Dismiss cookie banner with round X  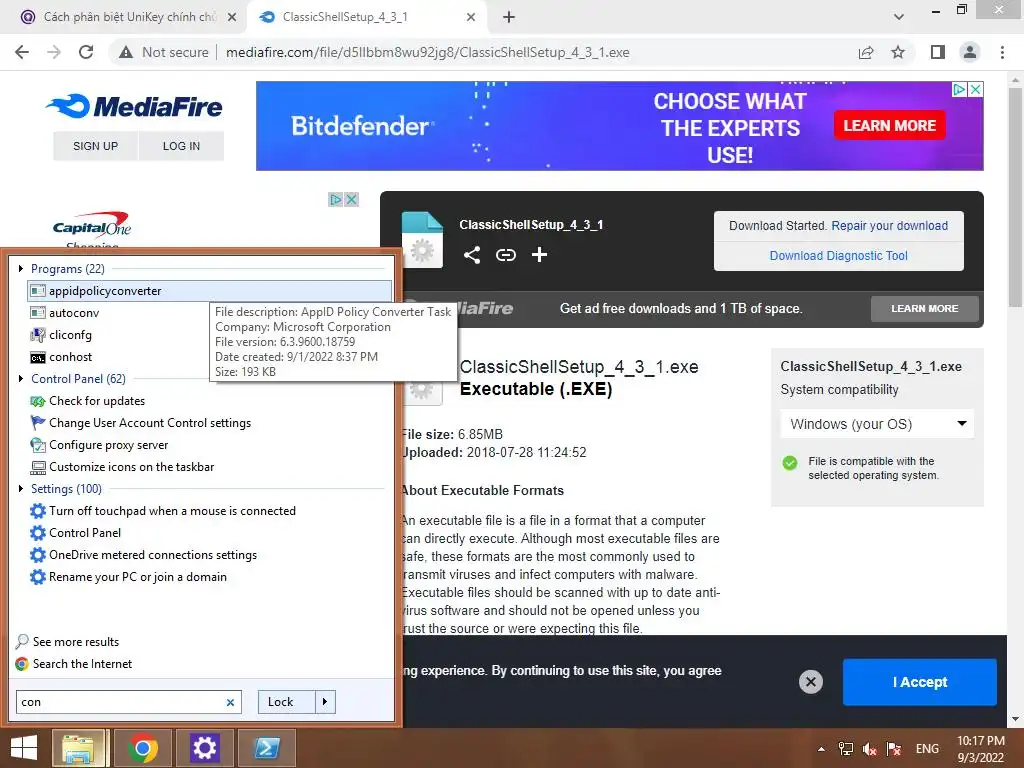pos(810,682)
